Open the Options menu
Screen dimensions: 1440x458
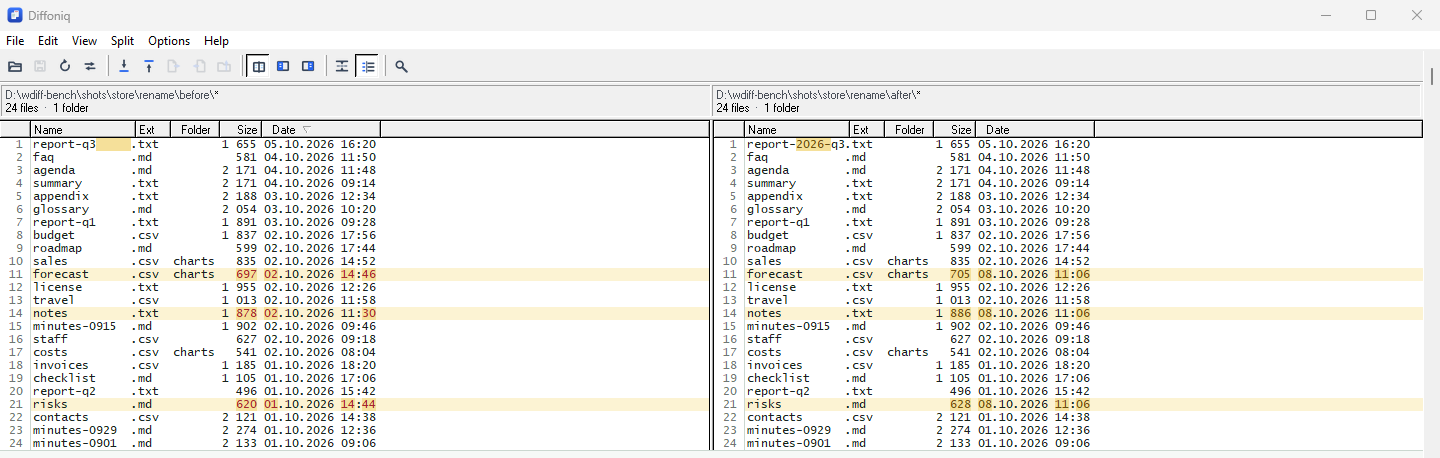click(169, 41)
